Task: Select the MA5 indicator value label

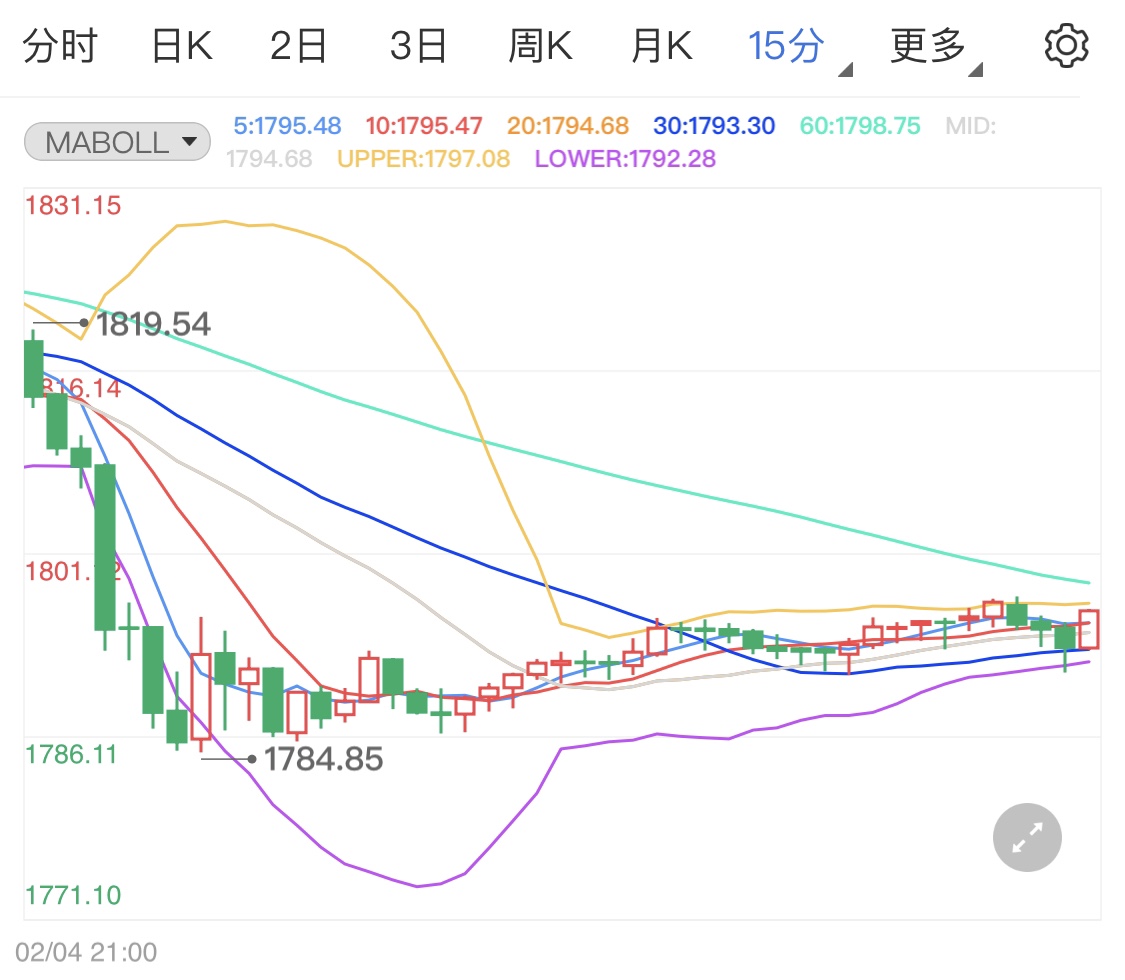Action: coord(287,125)
